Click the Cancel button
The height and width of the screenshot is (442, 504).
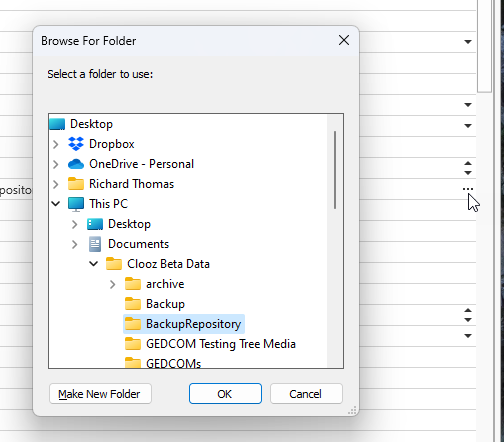pos(306,394)
